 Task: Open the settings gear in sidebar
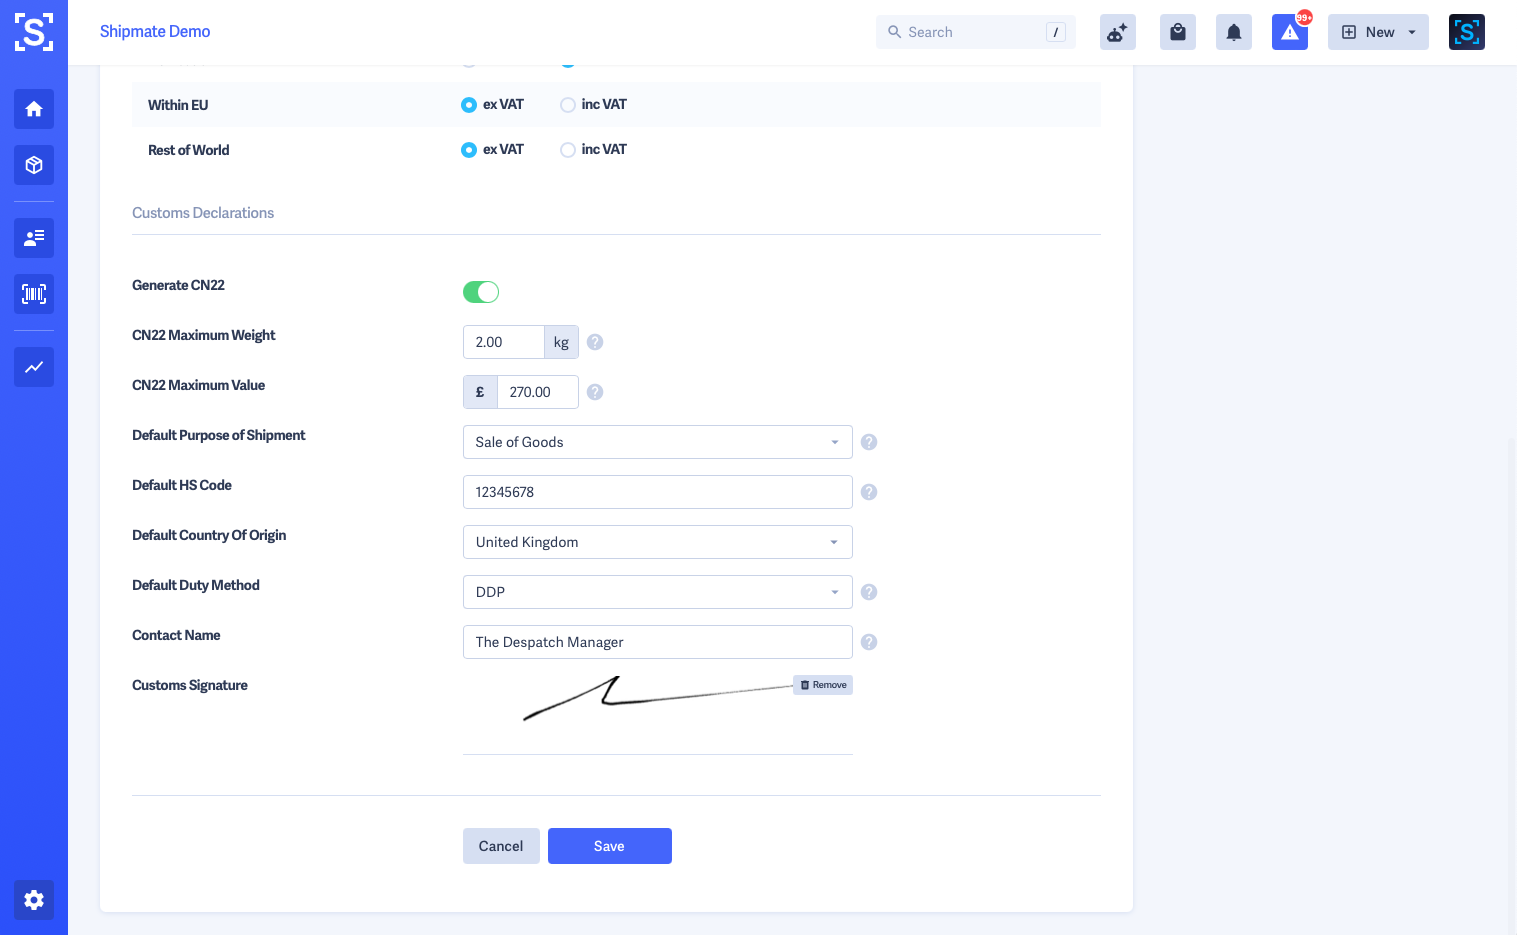pos(34,900)
